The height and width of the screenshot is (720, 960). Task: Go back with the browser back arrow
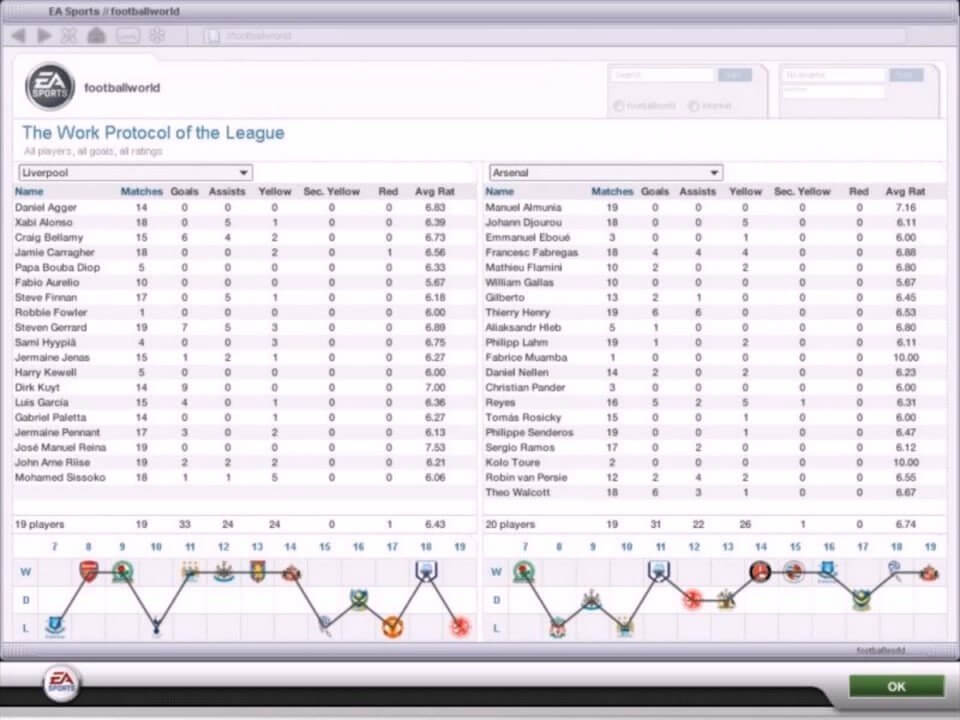pos(19,36)
